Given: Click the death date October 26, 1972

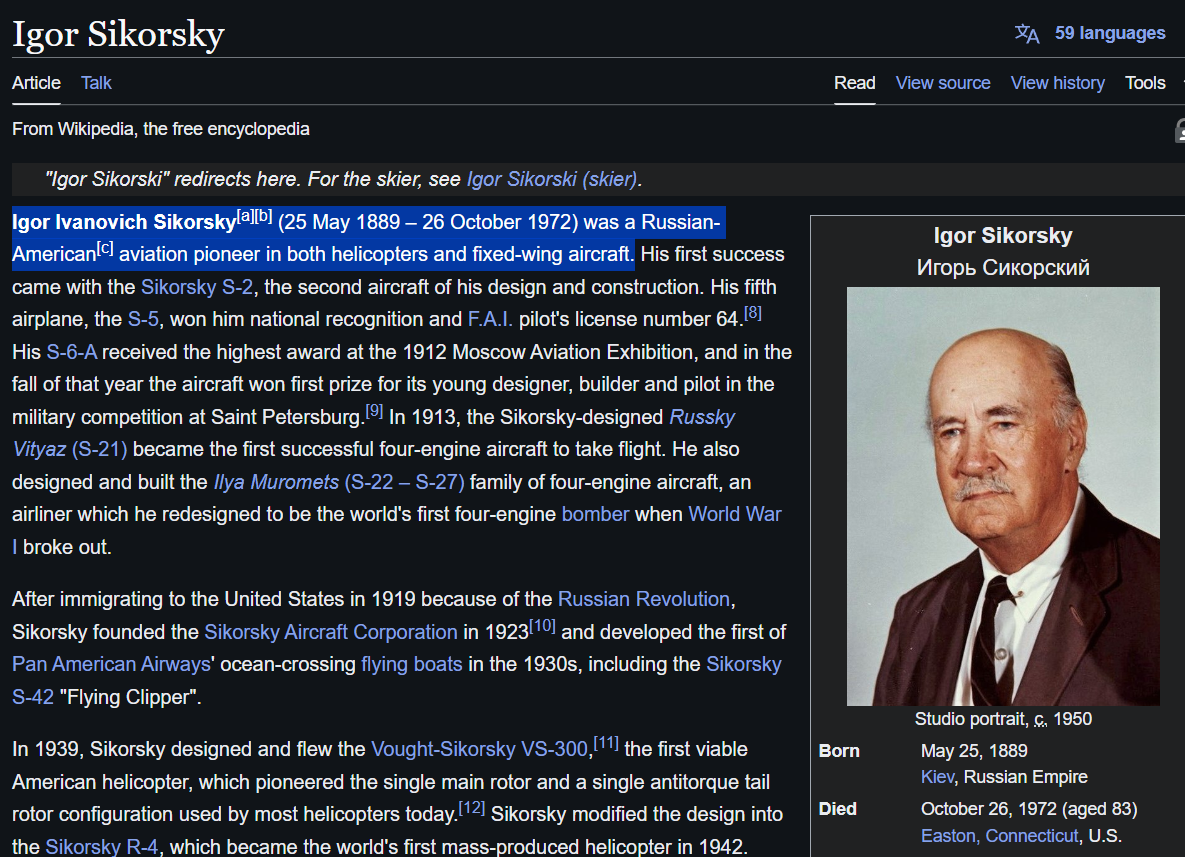Looking at the screenshot, I should coord(989,809).
